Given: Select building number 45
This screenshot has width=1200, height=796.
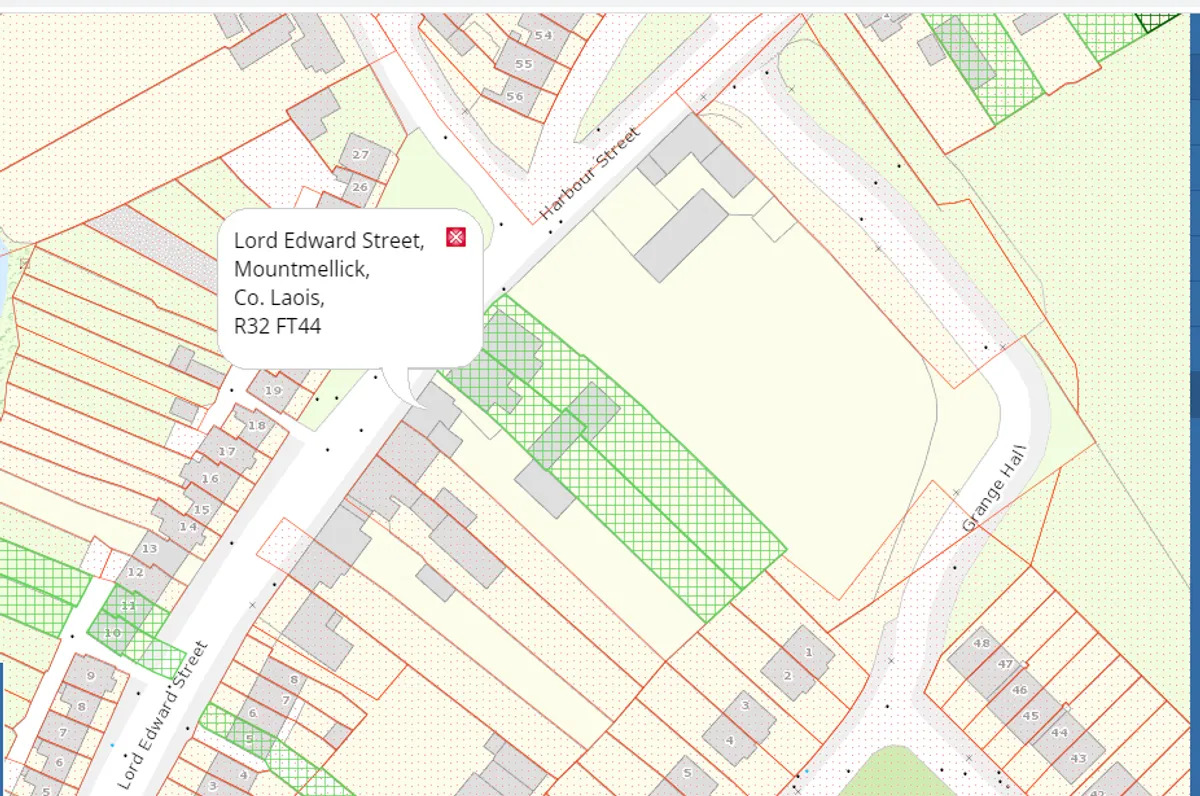Looking at the screenshot, I should click(x=1030, y=716).
